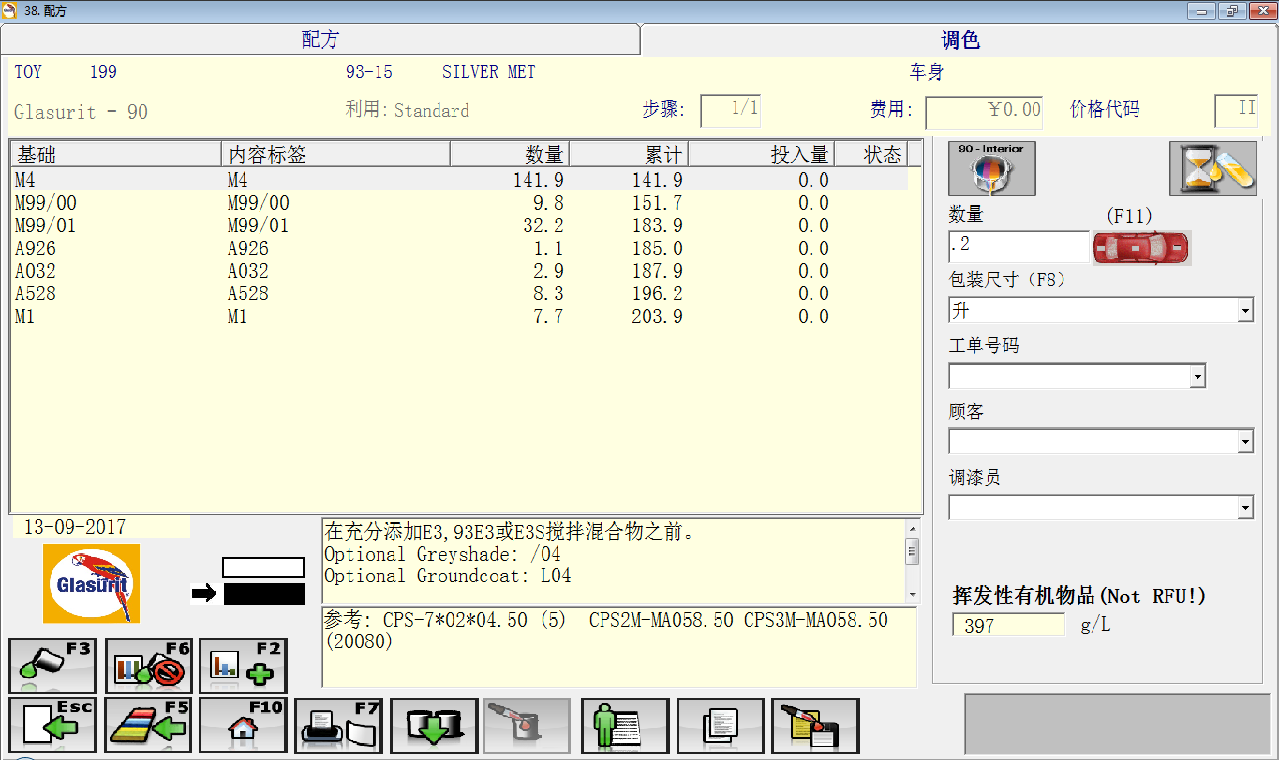Click the date 13-09-2017
The height and width of the screenshot is (761, 1280).
[75, 527]
